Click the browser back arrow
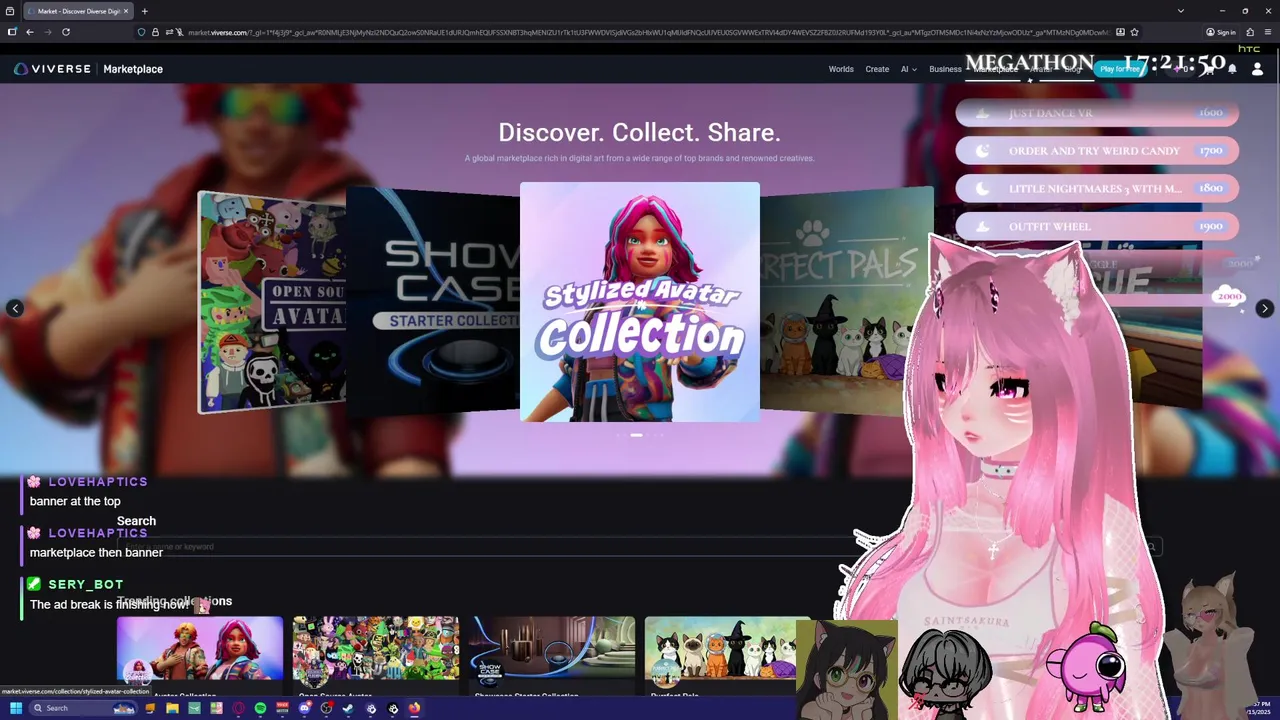 (x=30, y=32)
